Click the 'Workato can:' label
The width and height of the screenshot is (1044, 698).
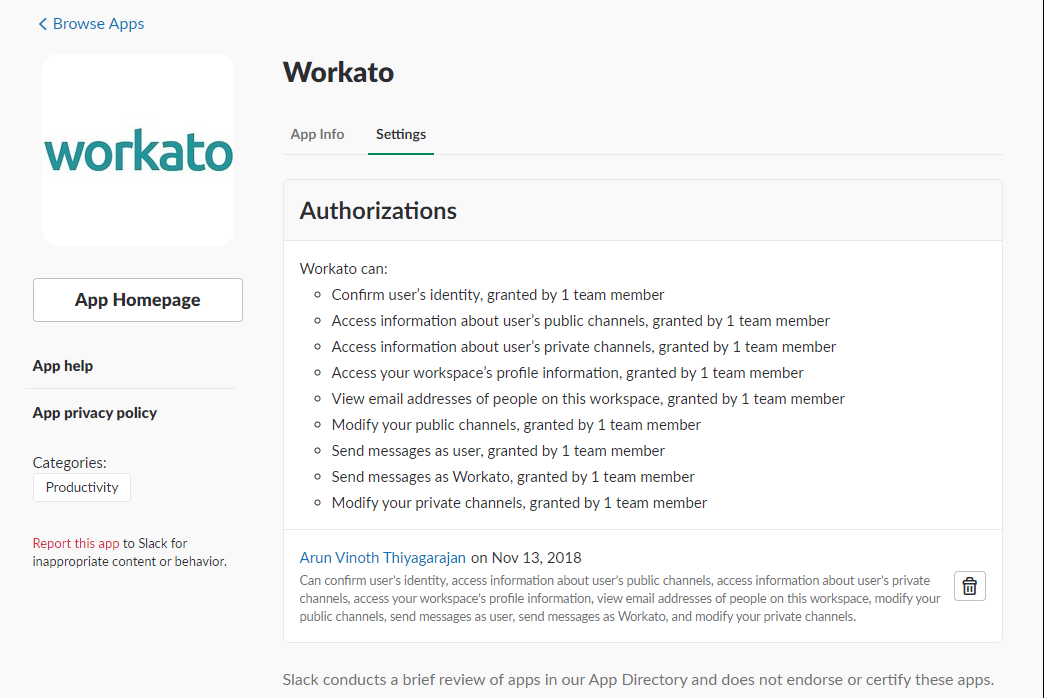[x=344, y=269]
